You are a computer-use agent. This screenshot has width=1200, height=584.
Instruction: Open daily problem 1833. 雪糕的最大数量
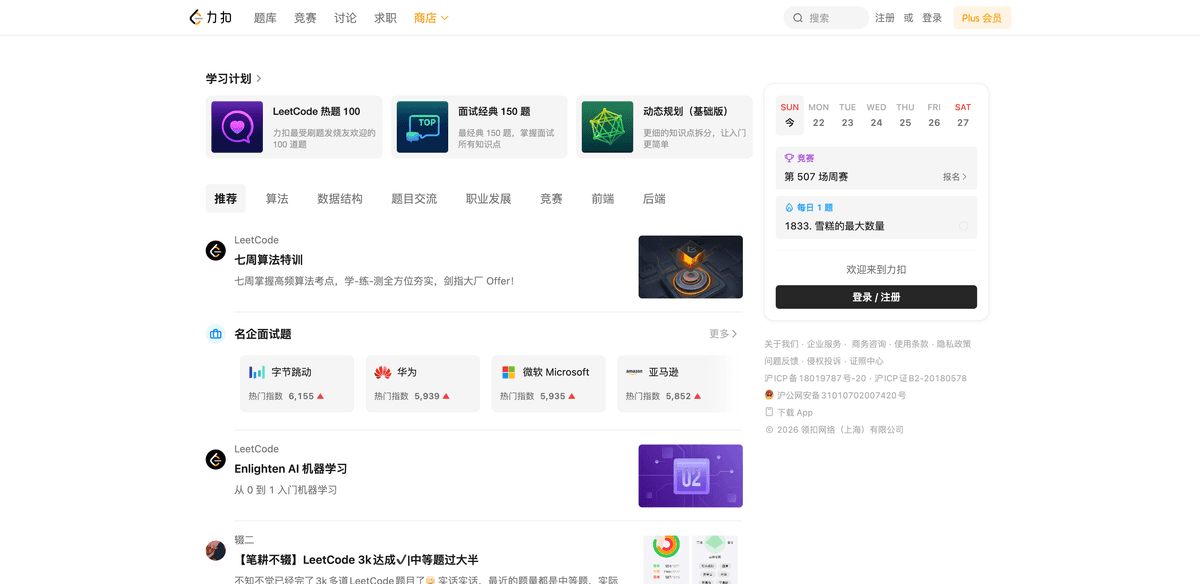pos(834,226)
